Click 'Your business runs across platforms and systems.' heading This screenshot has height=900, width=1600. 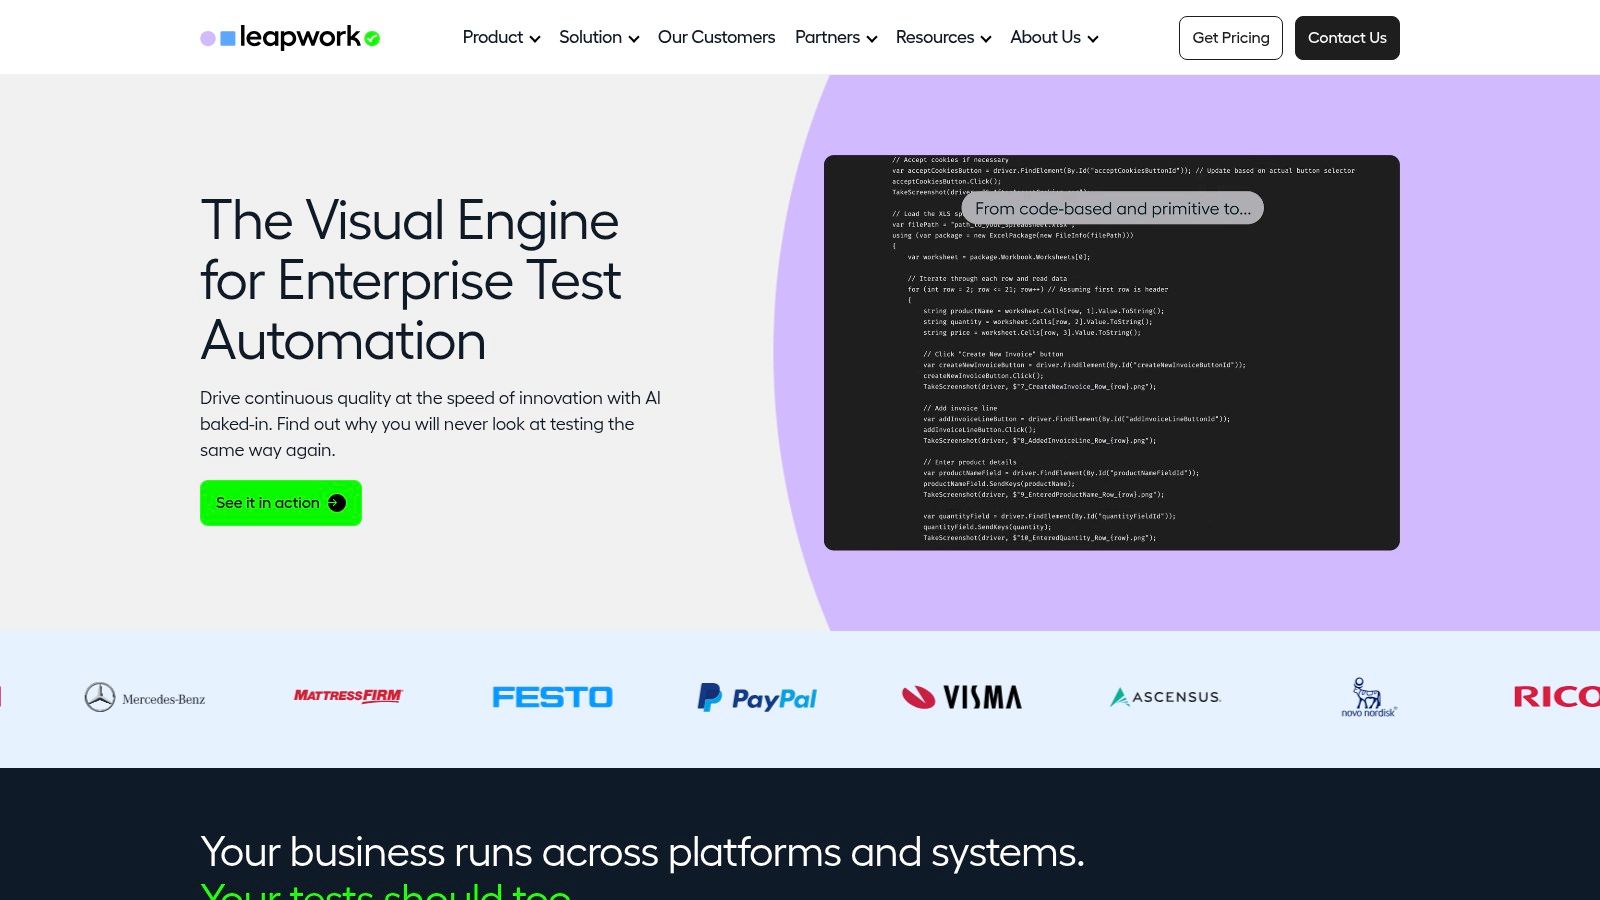click(x=642, y=852)
